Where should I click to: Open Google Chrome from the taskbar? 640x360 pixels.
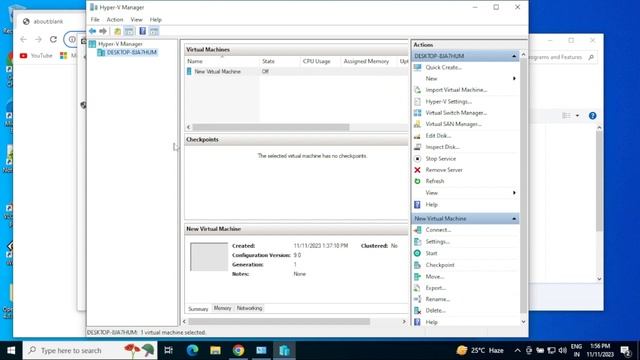coord(238,350)
